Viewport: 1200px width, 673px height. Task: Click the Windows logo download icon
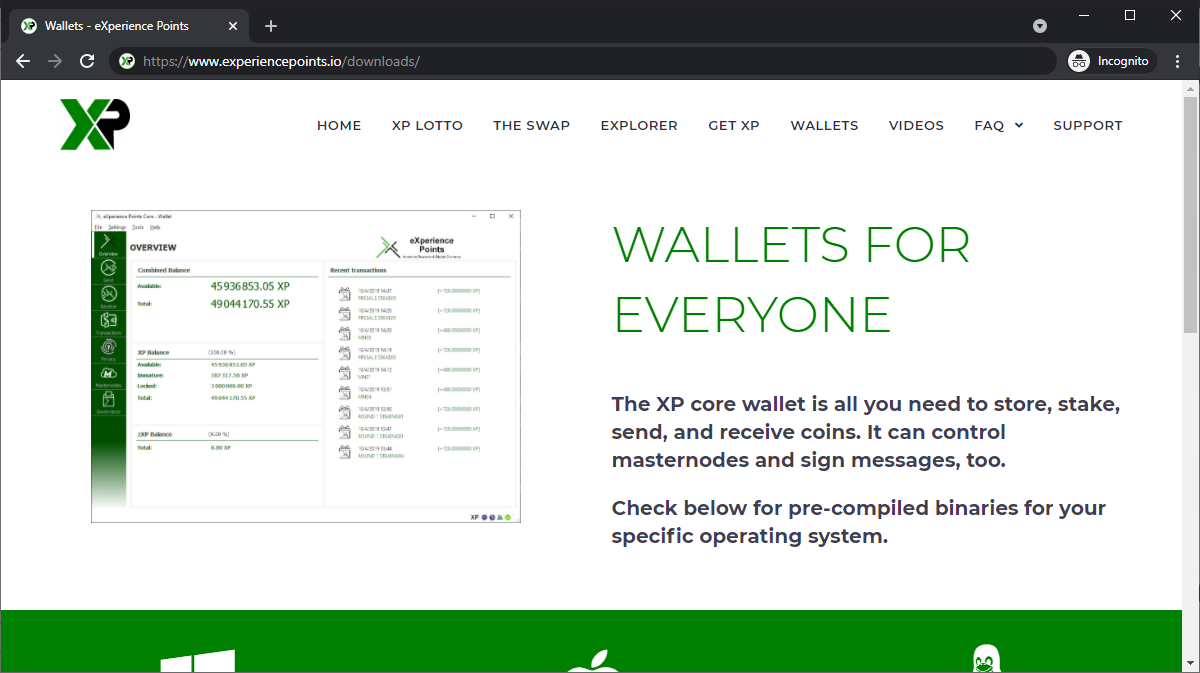click(x=198, y=661)
